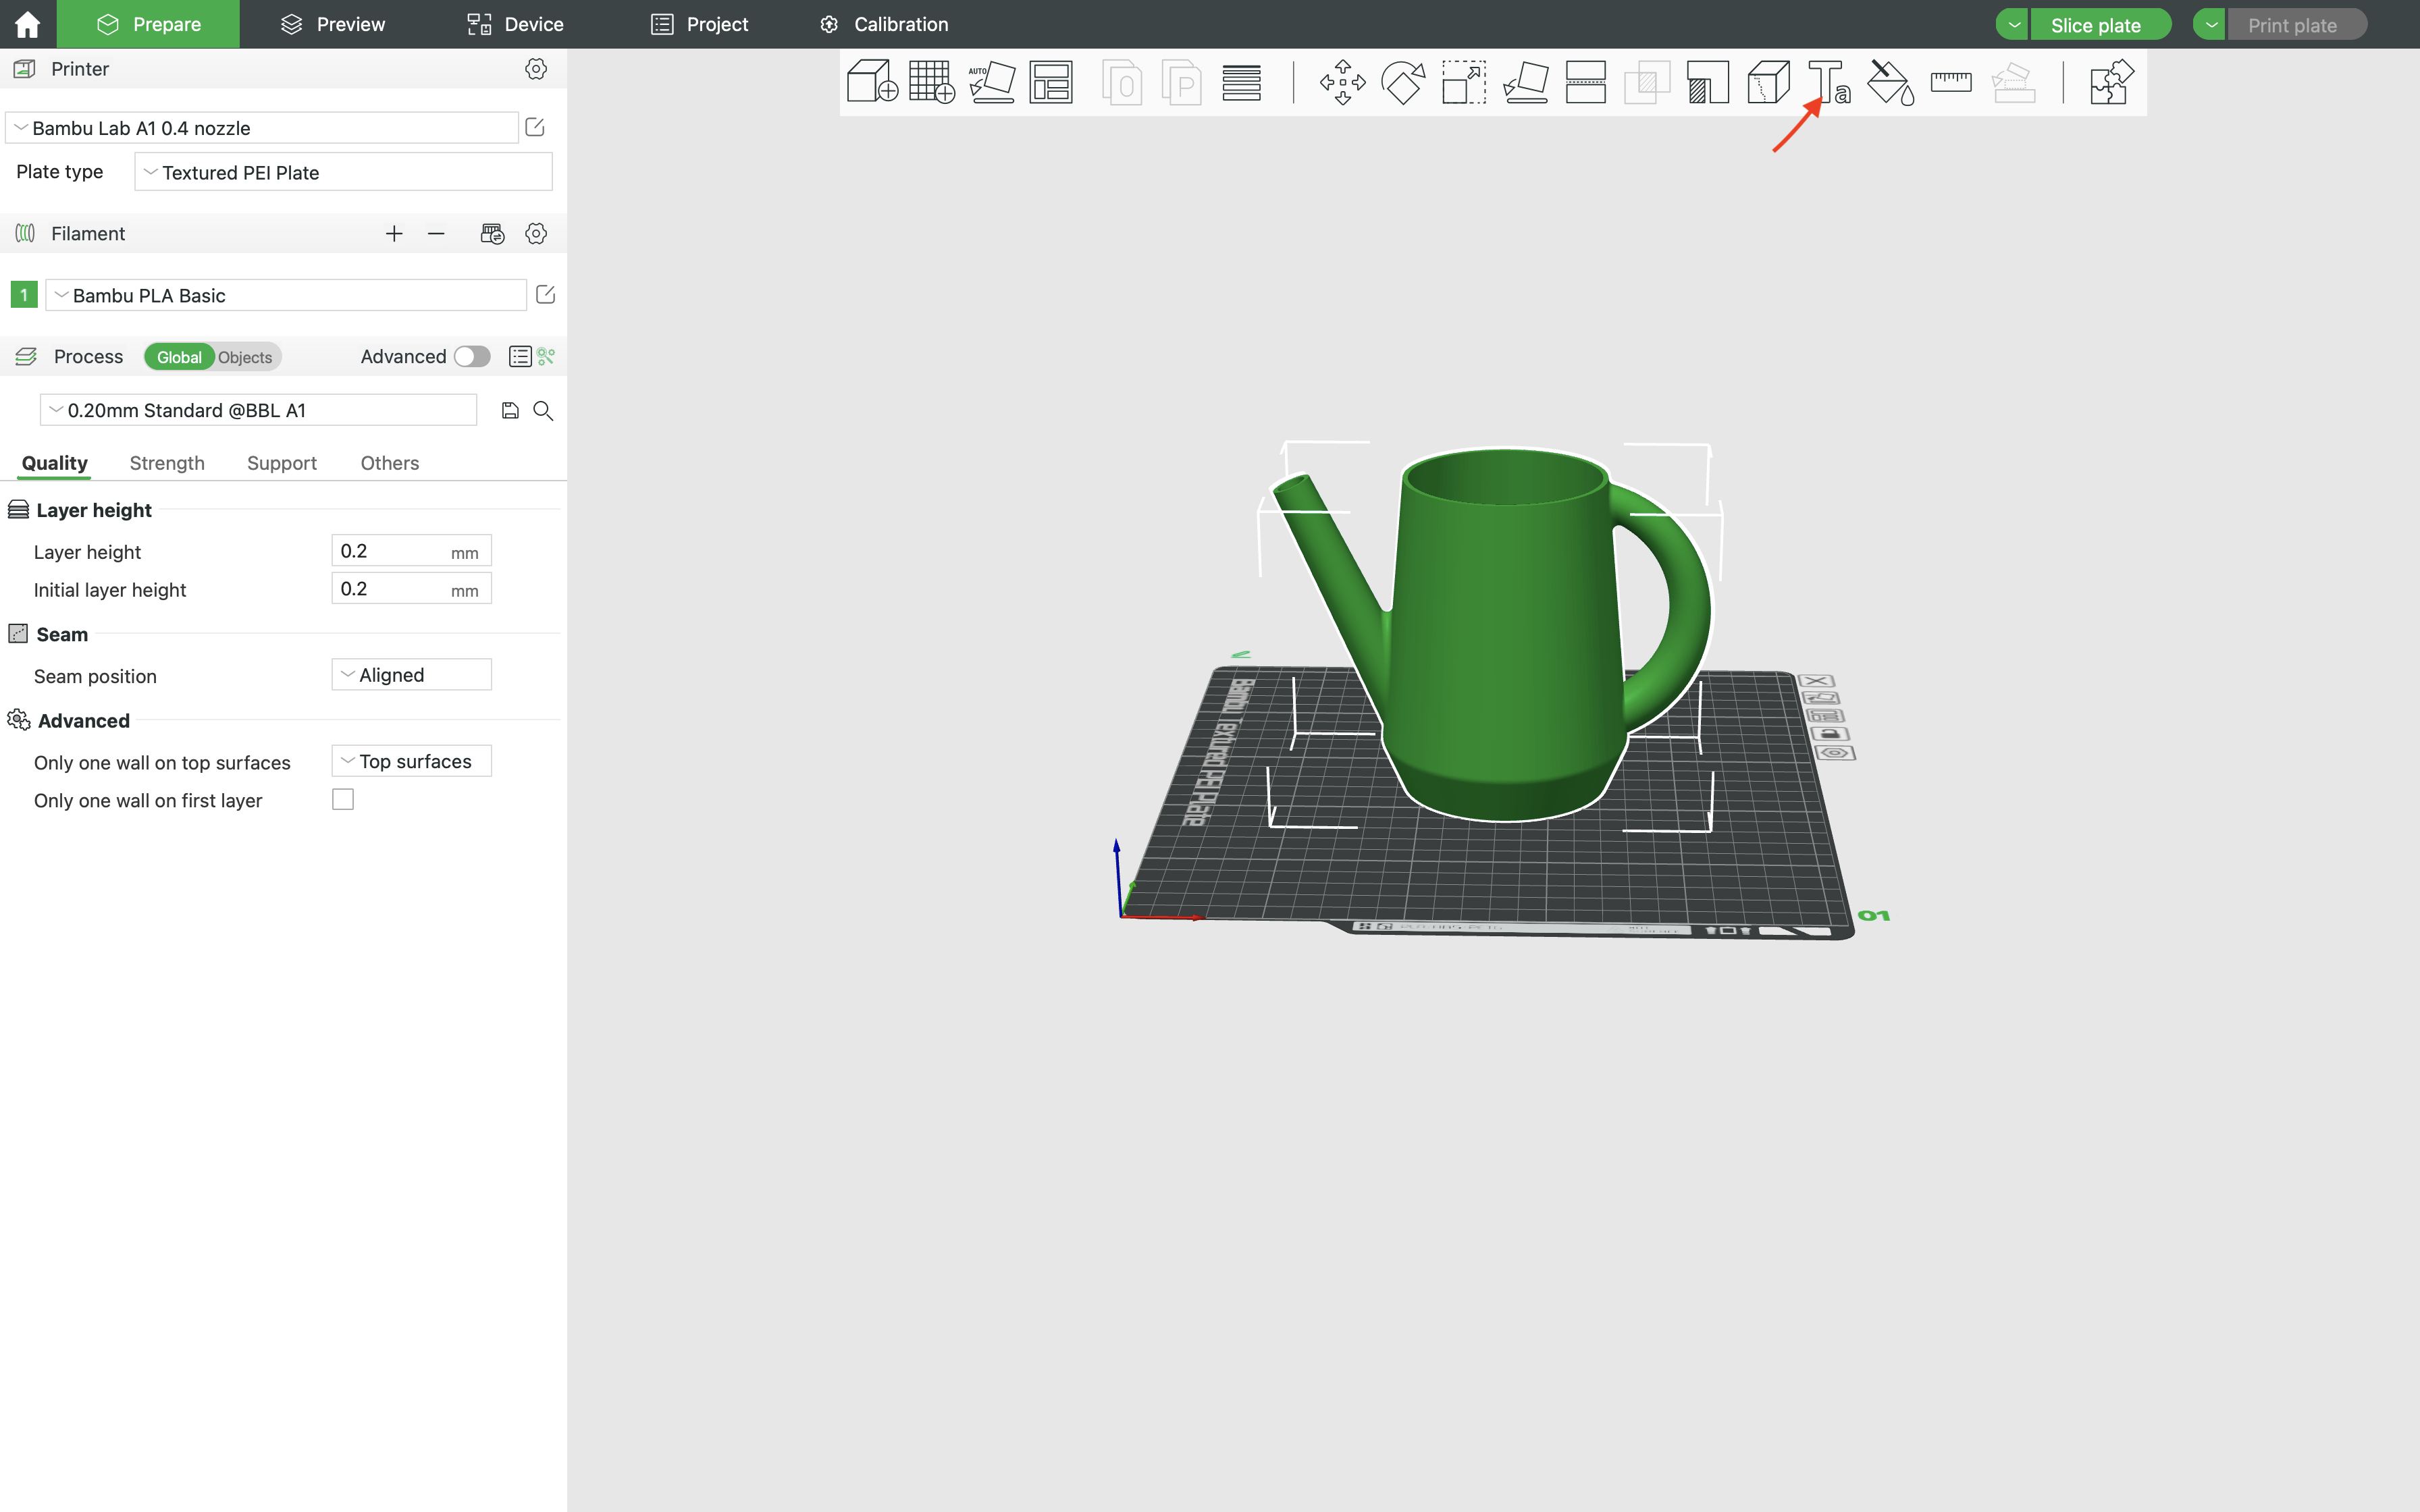Enable Only one wall on first layer
The height and width of the screenshot is (1512, 2420).
[343, 800]
